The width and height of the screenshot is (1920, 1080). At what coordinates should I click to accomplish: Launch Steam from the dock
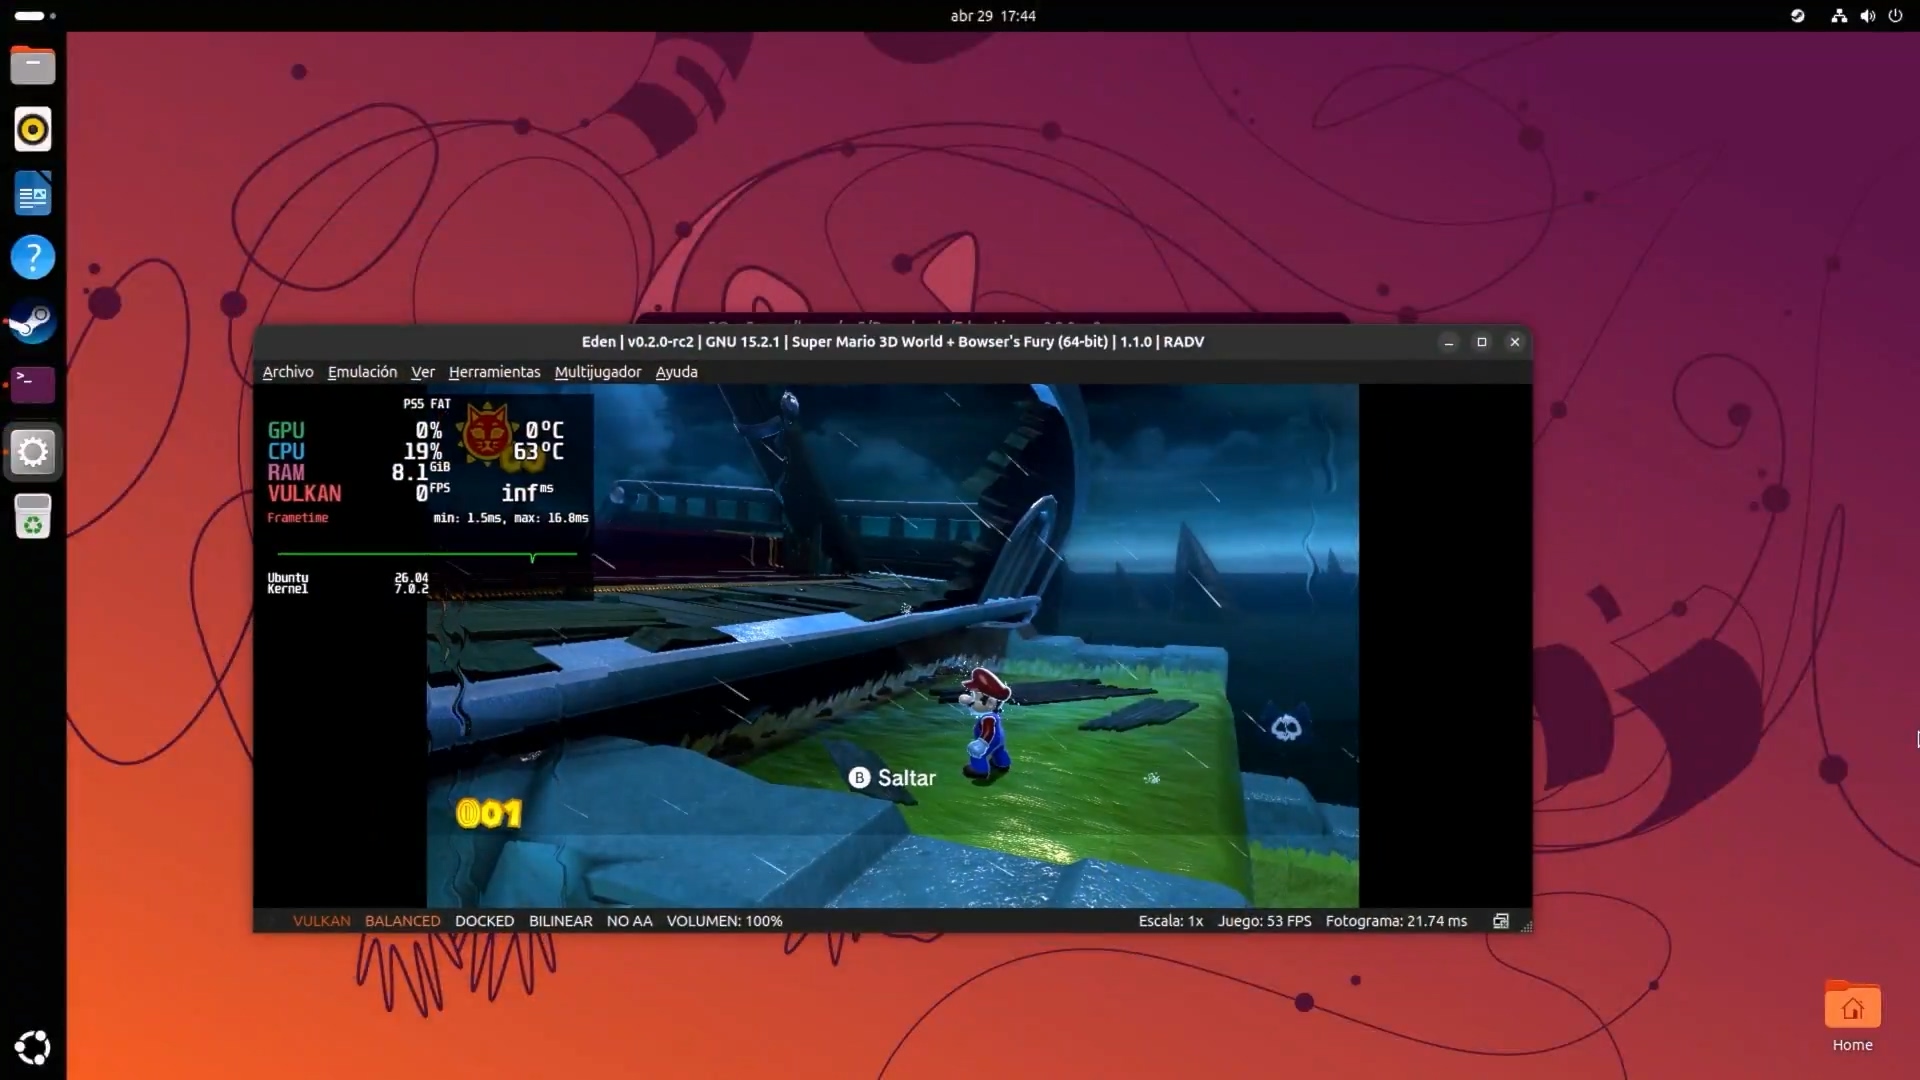[33, 322]
